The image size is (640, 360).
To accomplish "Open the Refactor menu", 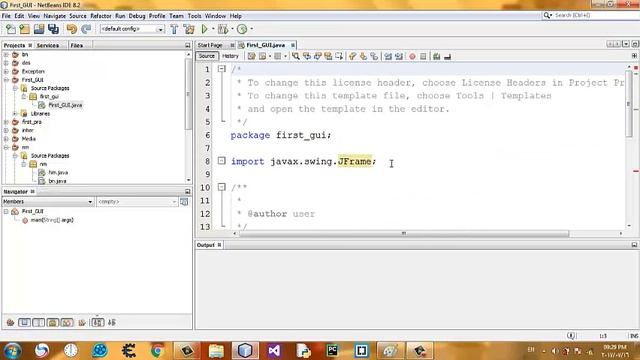I will (101, 16).
